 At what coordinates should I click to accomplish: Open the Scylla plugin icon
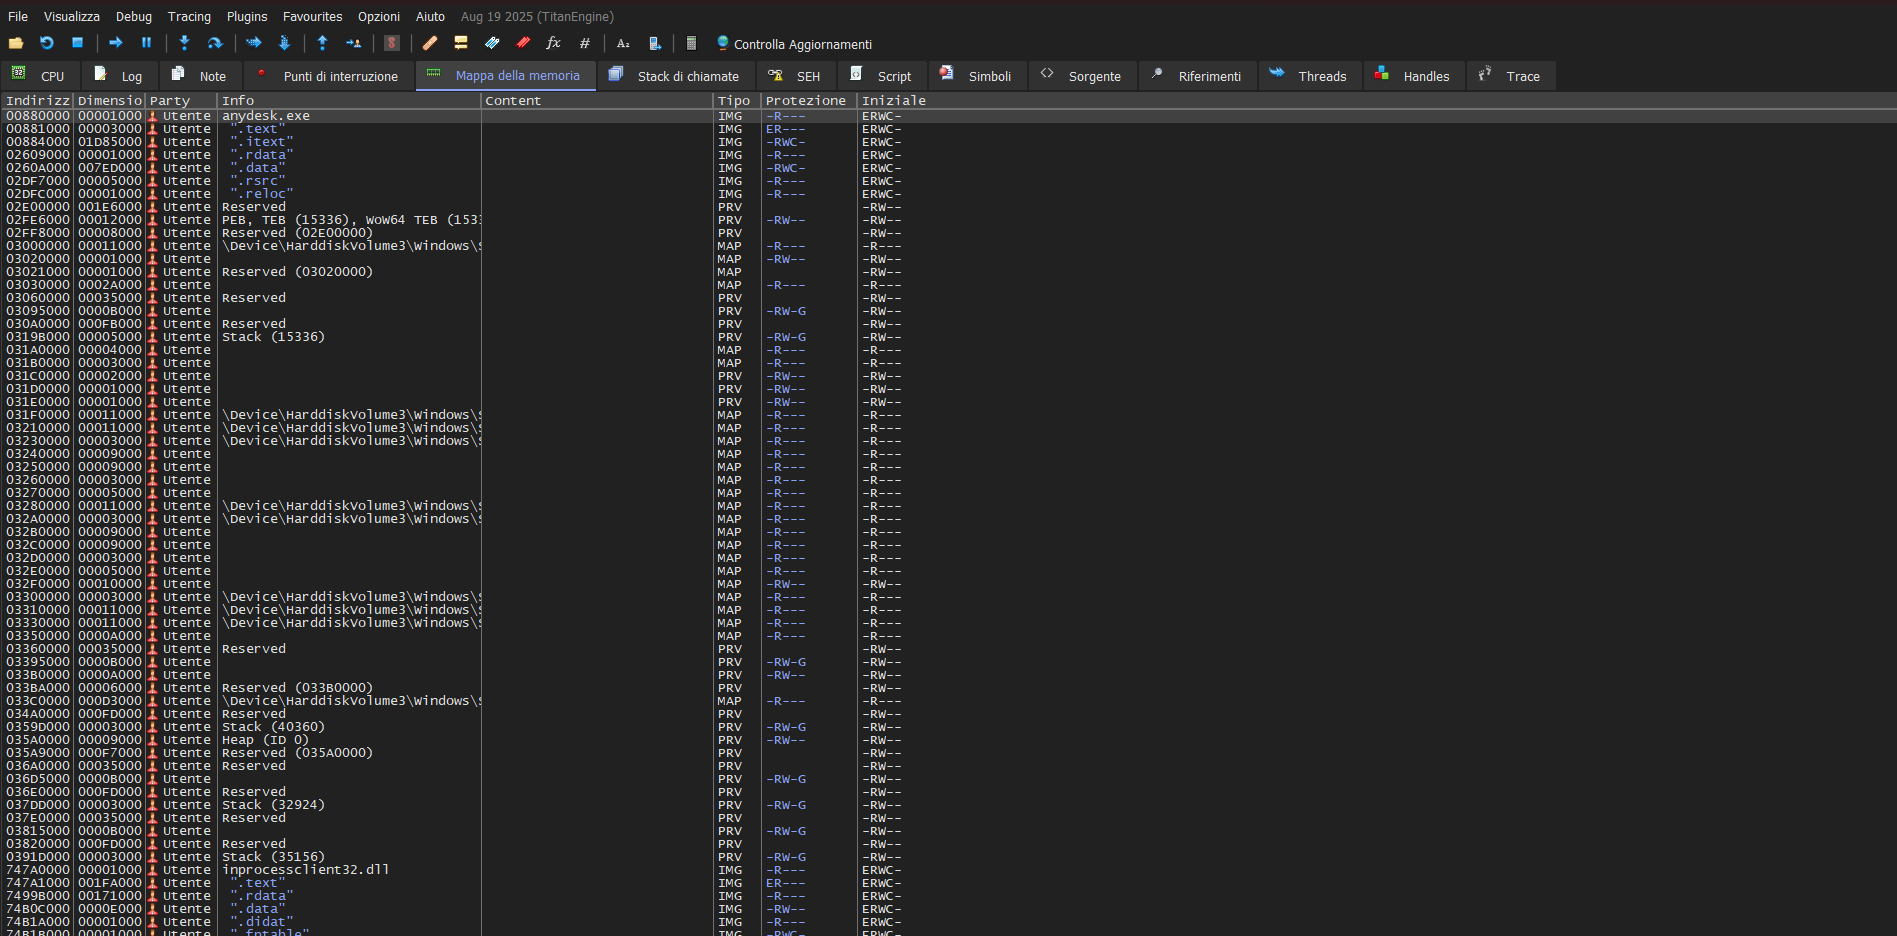pyautogui.click(x=392, y=43)
